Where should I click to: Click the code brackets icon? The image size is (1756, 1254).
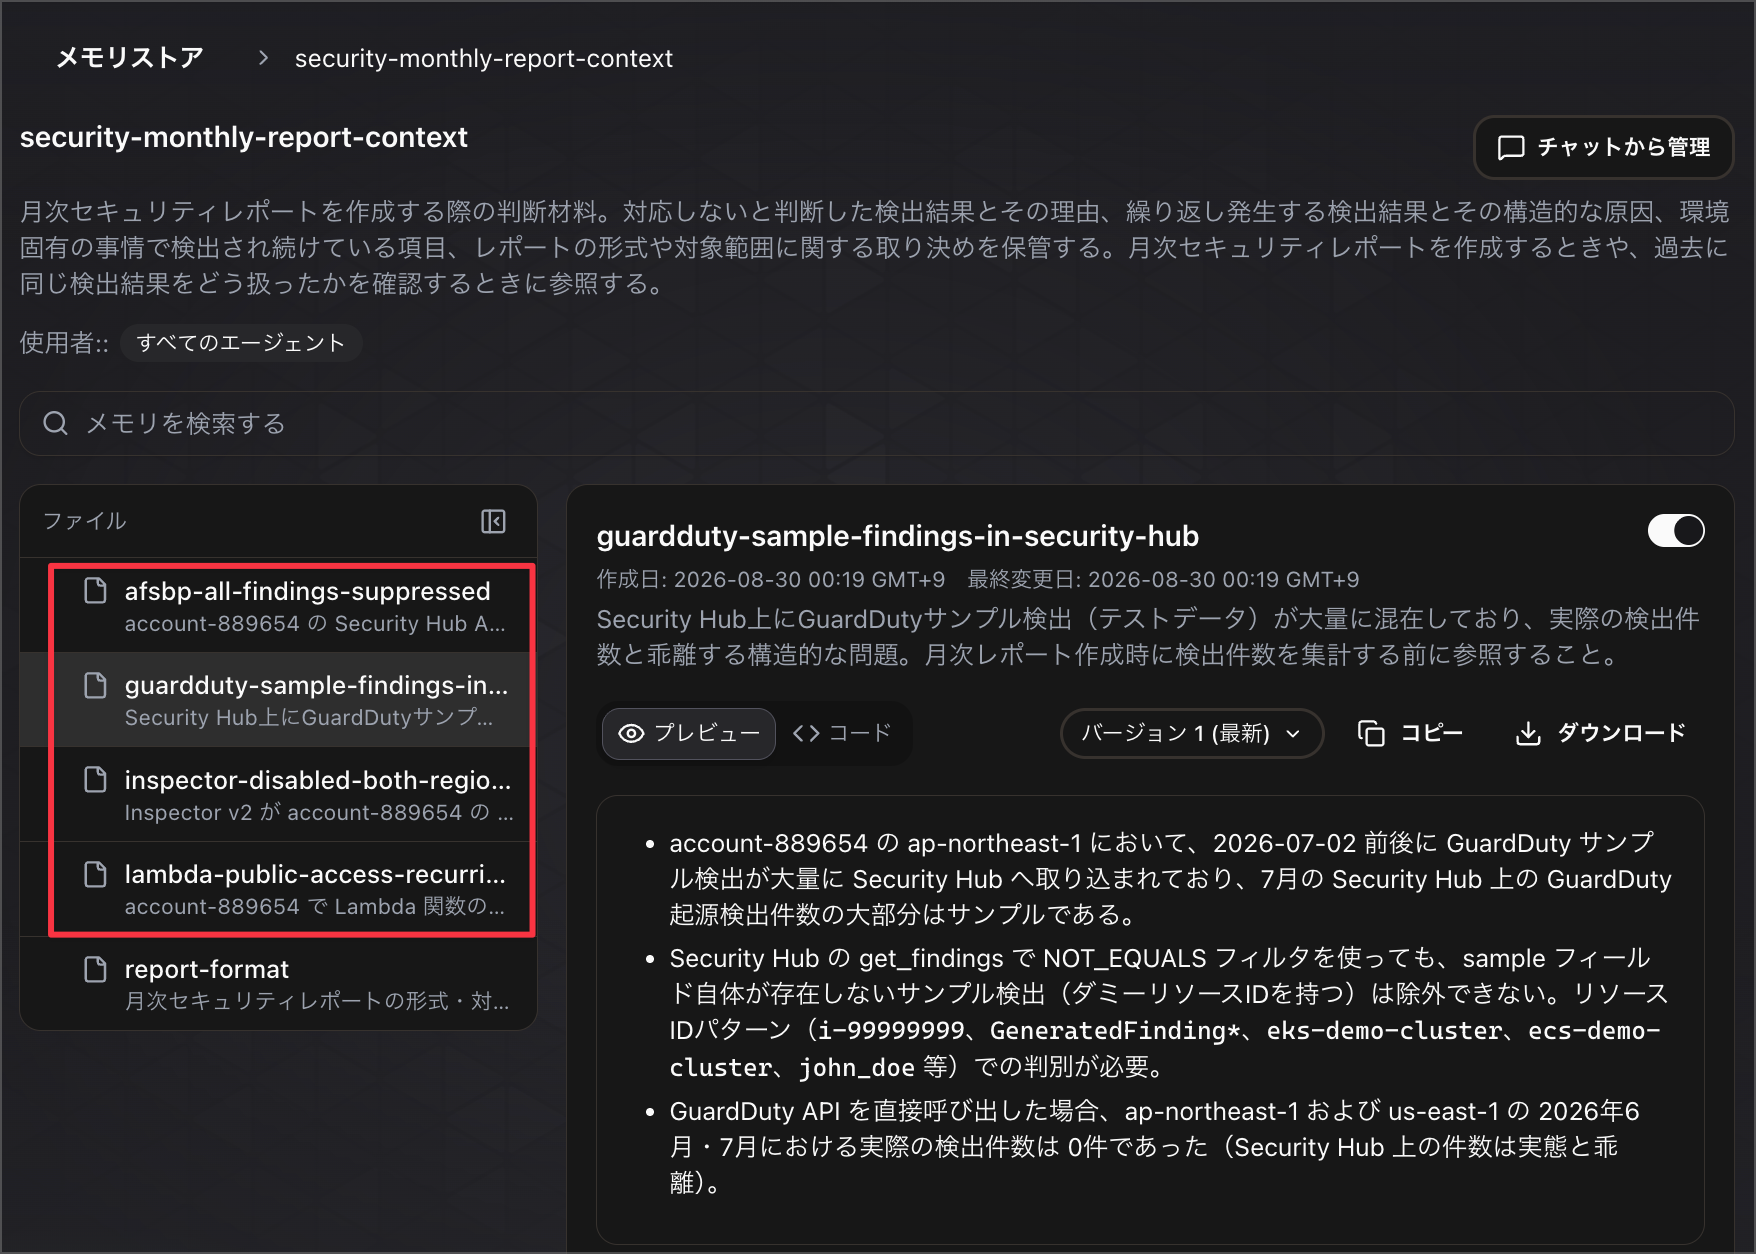pos(806,733)
